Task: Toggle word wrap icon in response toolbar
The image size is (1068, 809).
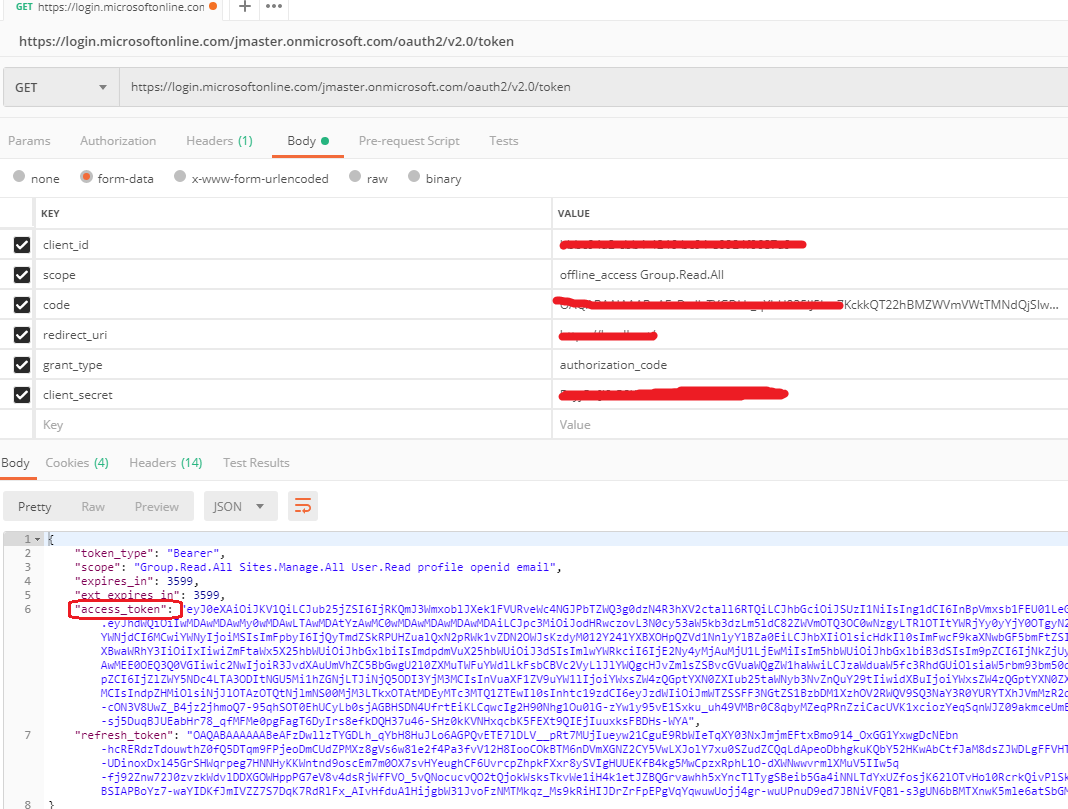Action: [x=302, y=506]
